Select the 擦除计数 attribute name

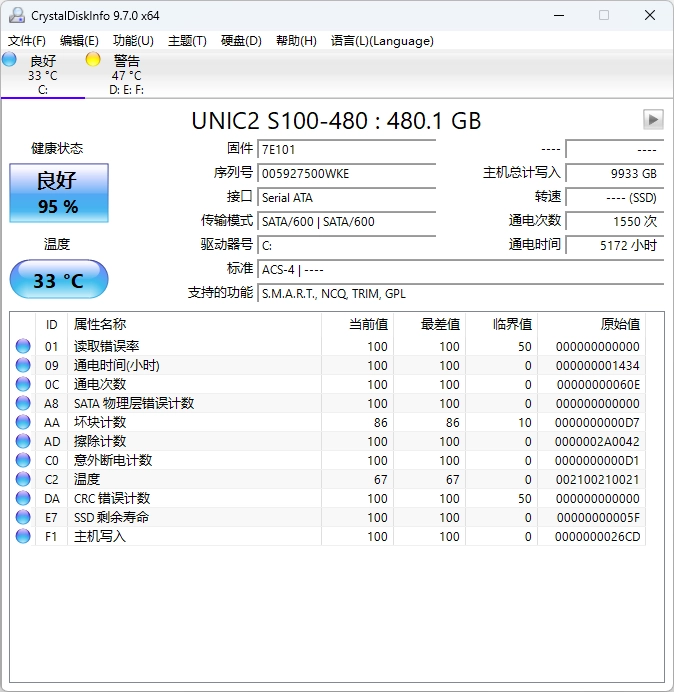click(x=100, y=441)
